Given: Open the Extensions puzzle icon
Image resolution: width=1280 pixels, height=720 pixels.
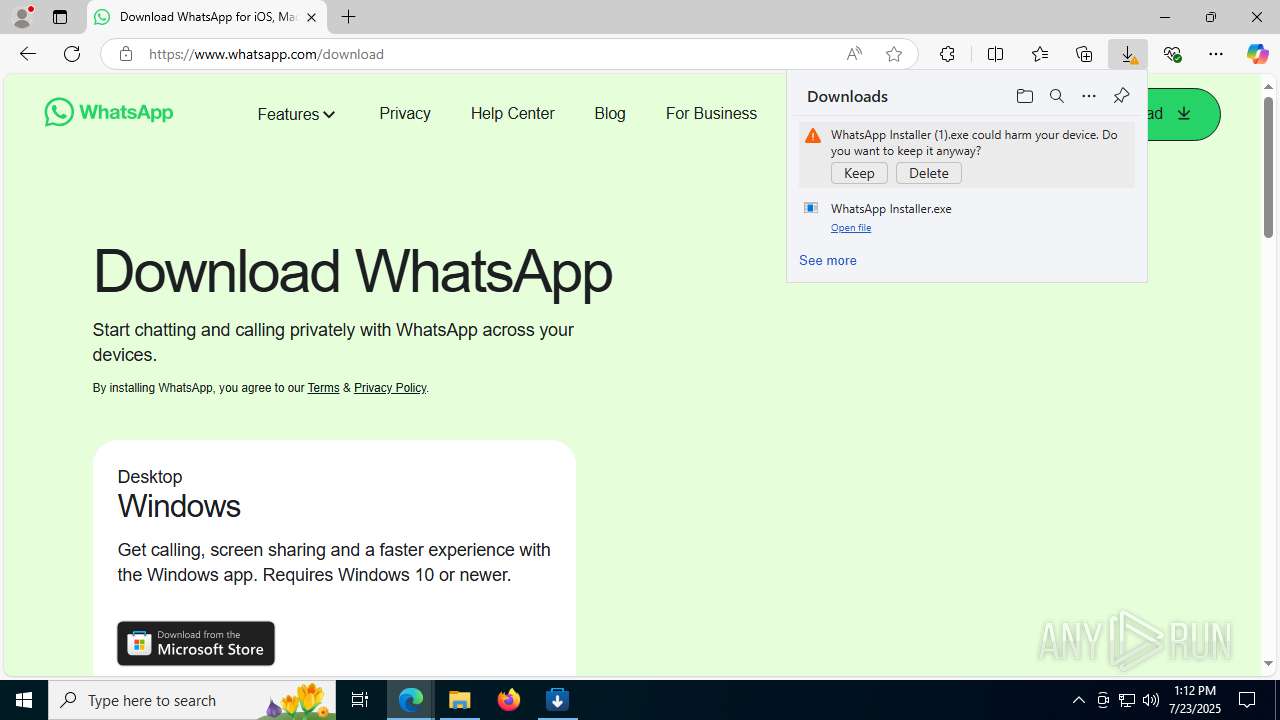Looking at the screenshot, I should 947,54.
